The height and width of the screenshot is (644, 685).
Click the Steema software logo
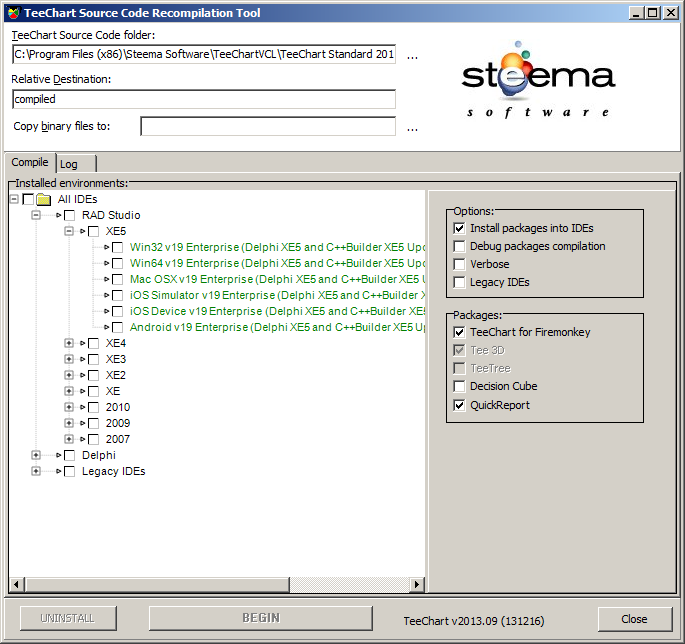click(538, 79)
